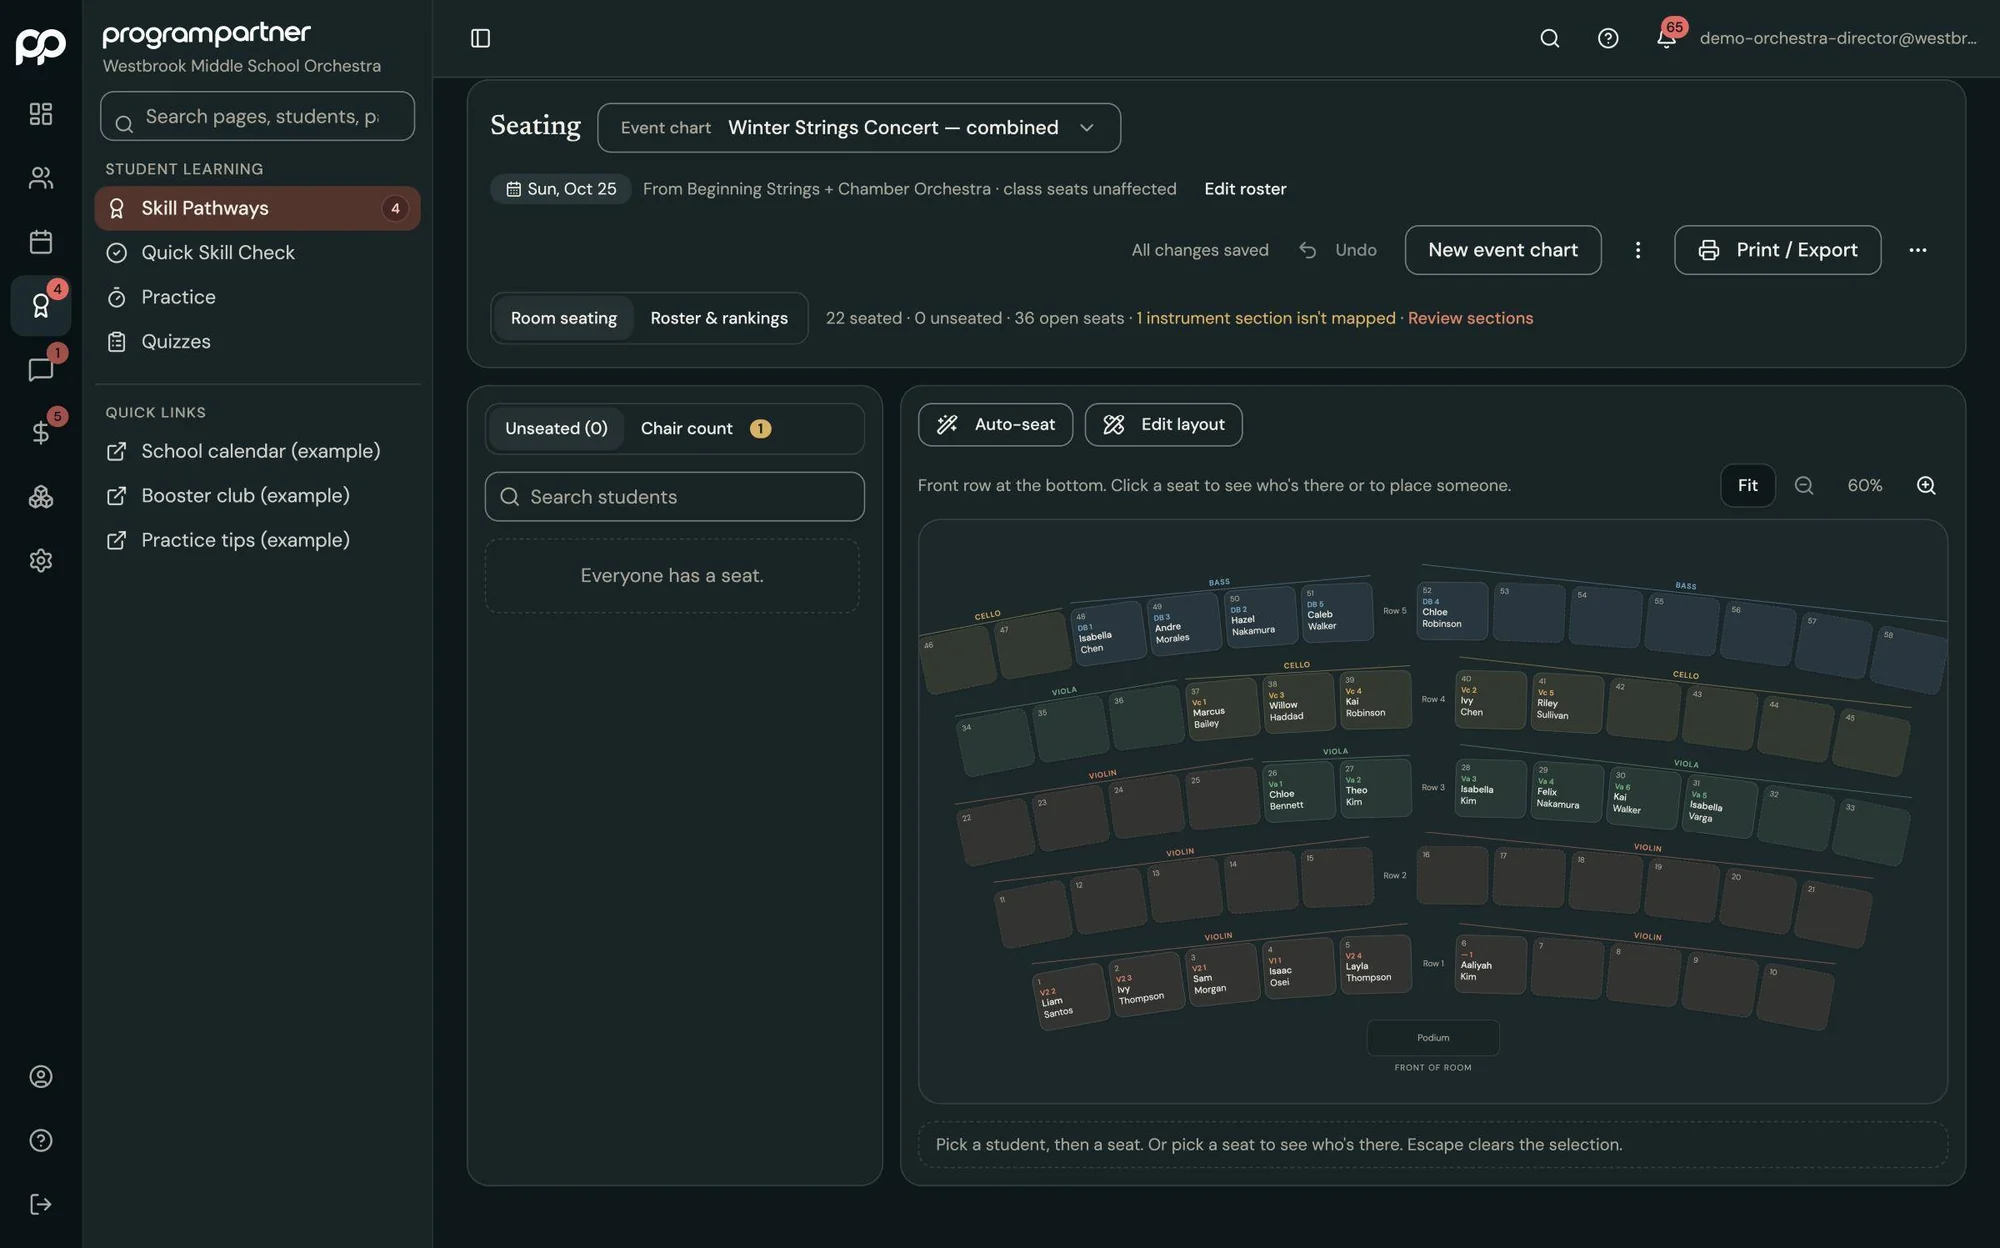Screen dimensions: 2000x1248
Task: Open Quizzes in sidebar
Action: 258,342
